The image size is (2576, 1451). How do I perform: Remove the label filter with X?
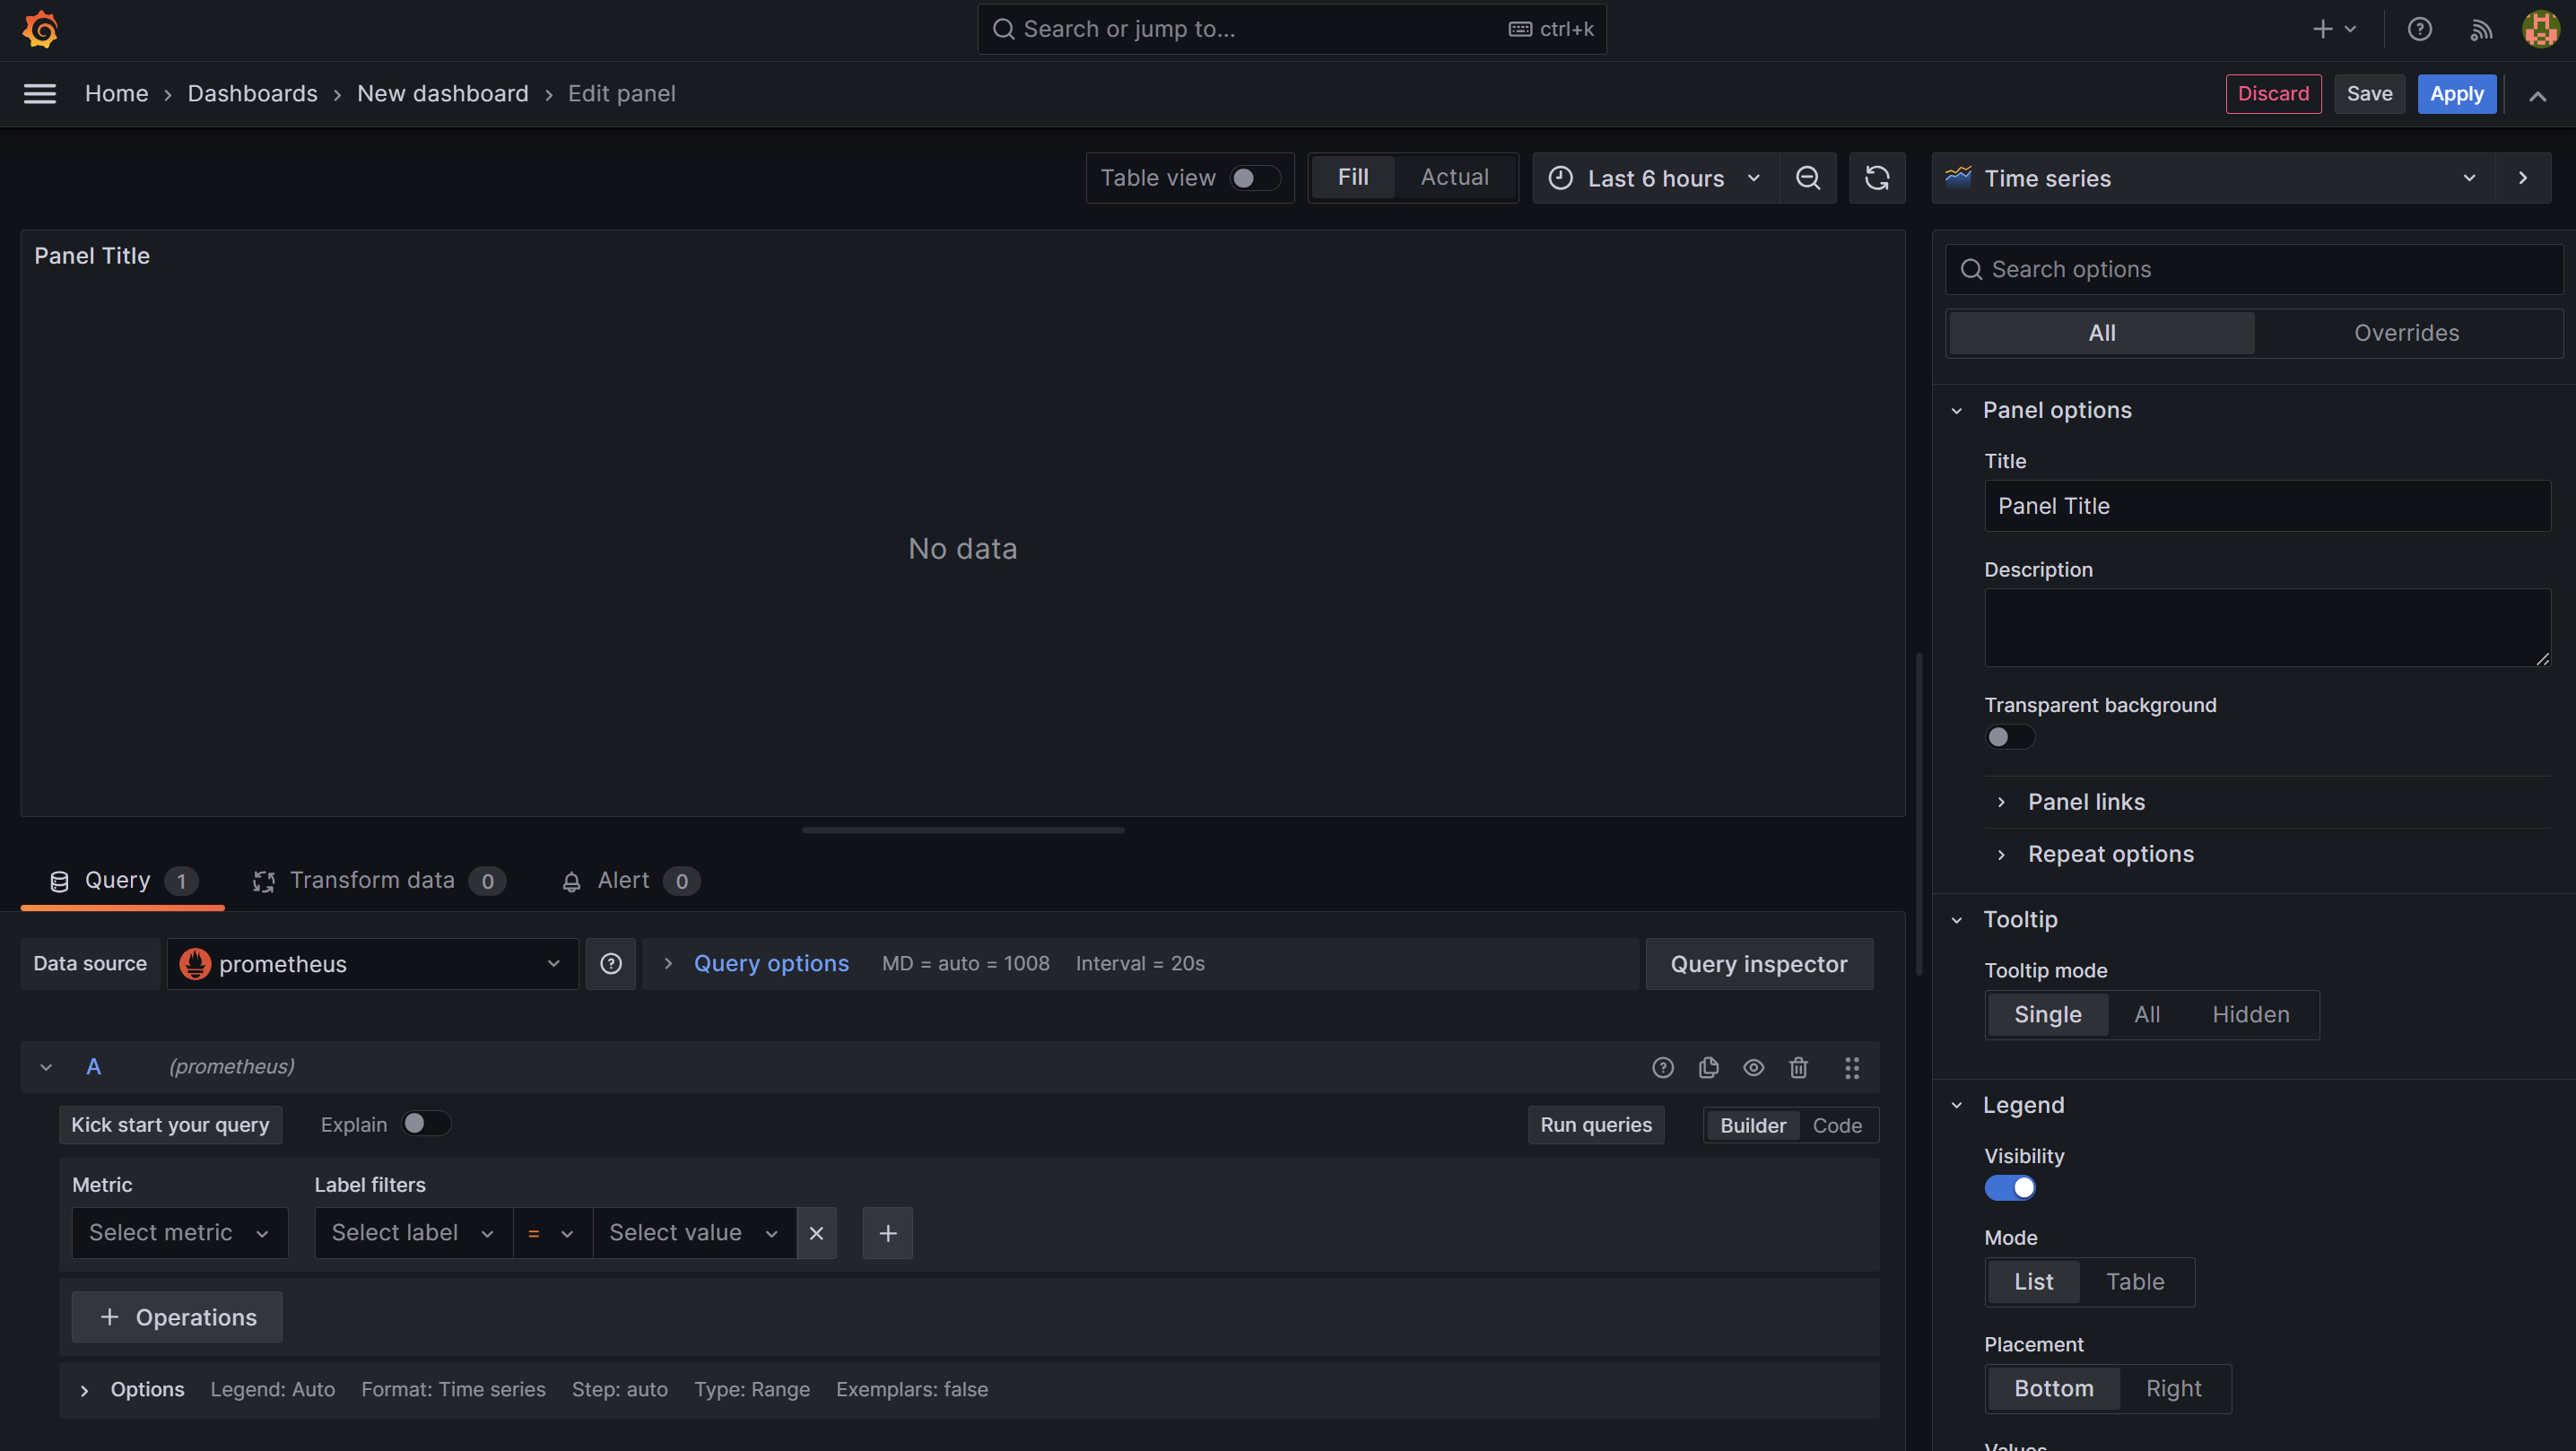coord(816,1233)
